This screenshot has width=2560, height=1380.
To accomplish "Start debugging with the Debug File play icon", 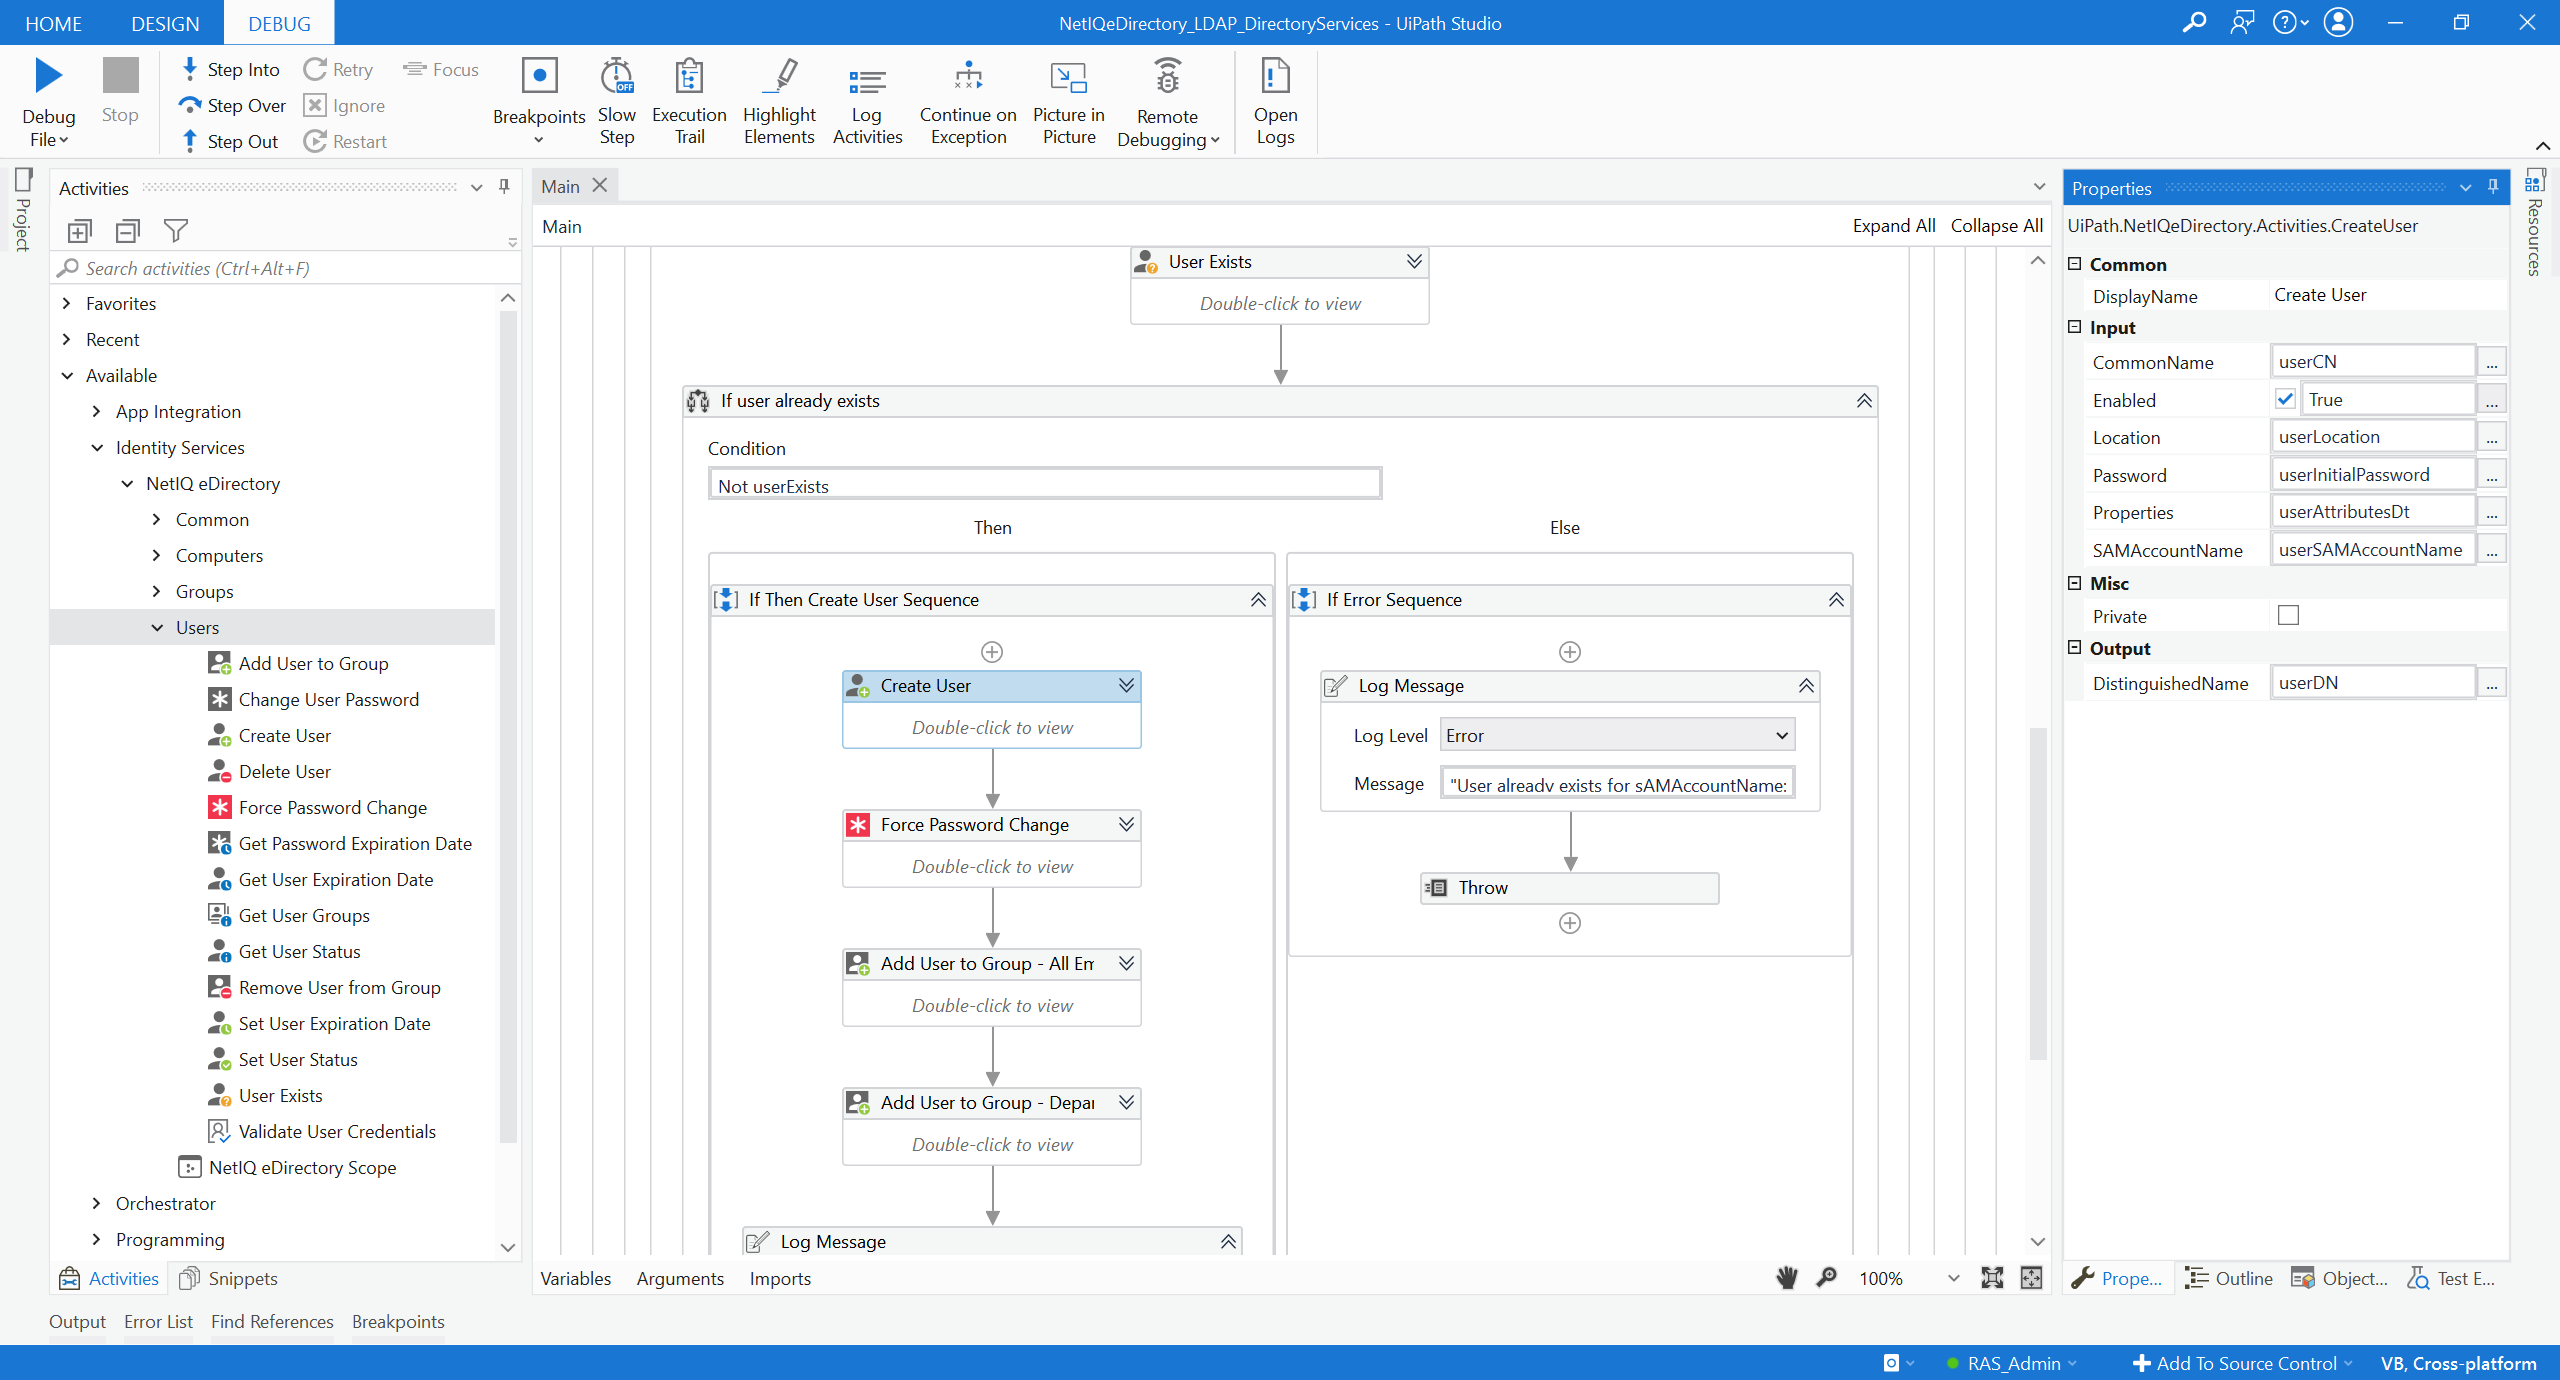I will [48, 76].
